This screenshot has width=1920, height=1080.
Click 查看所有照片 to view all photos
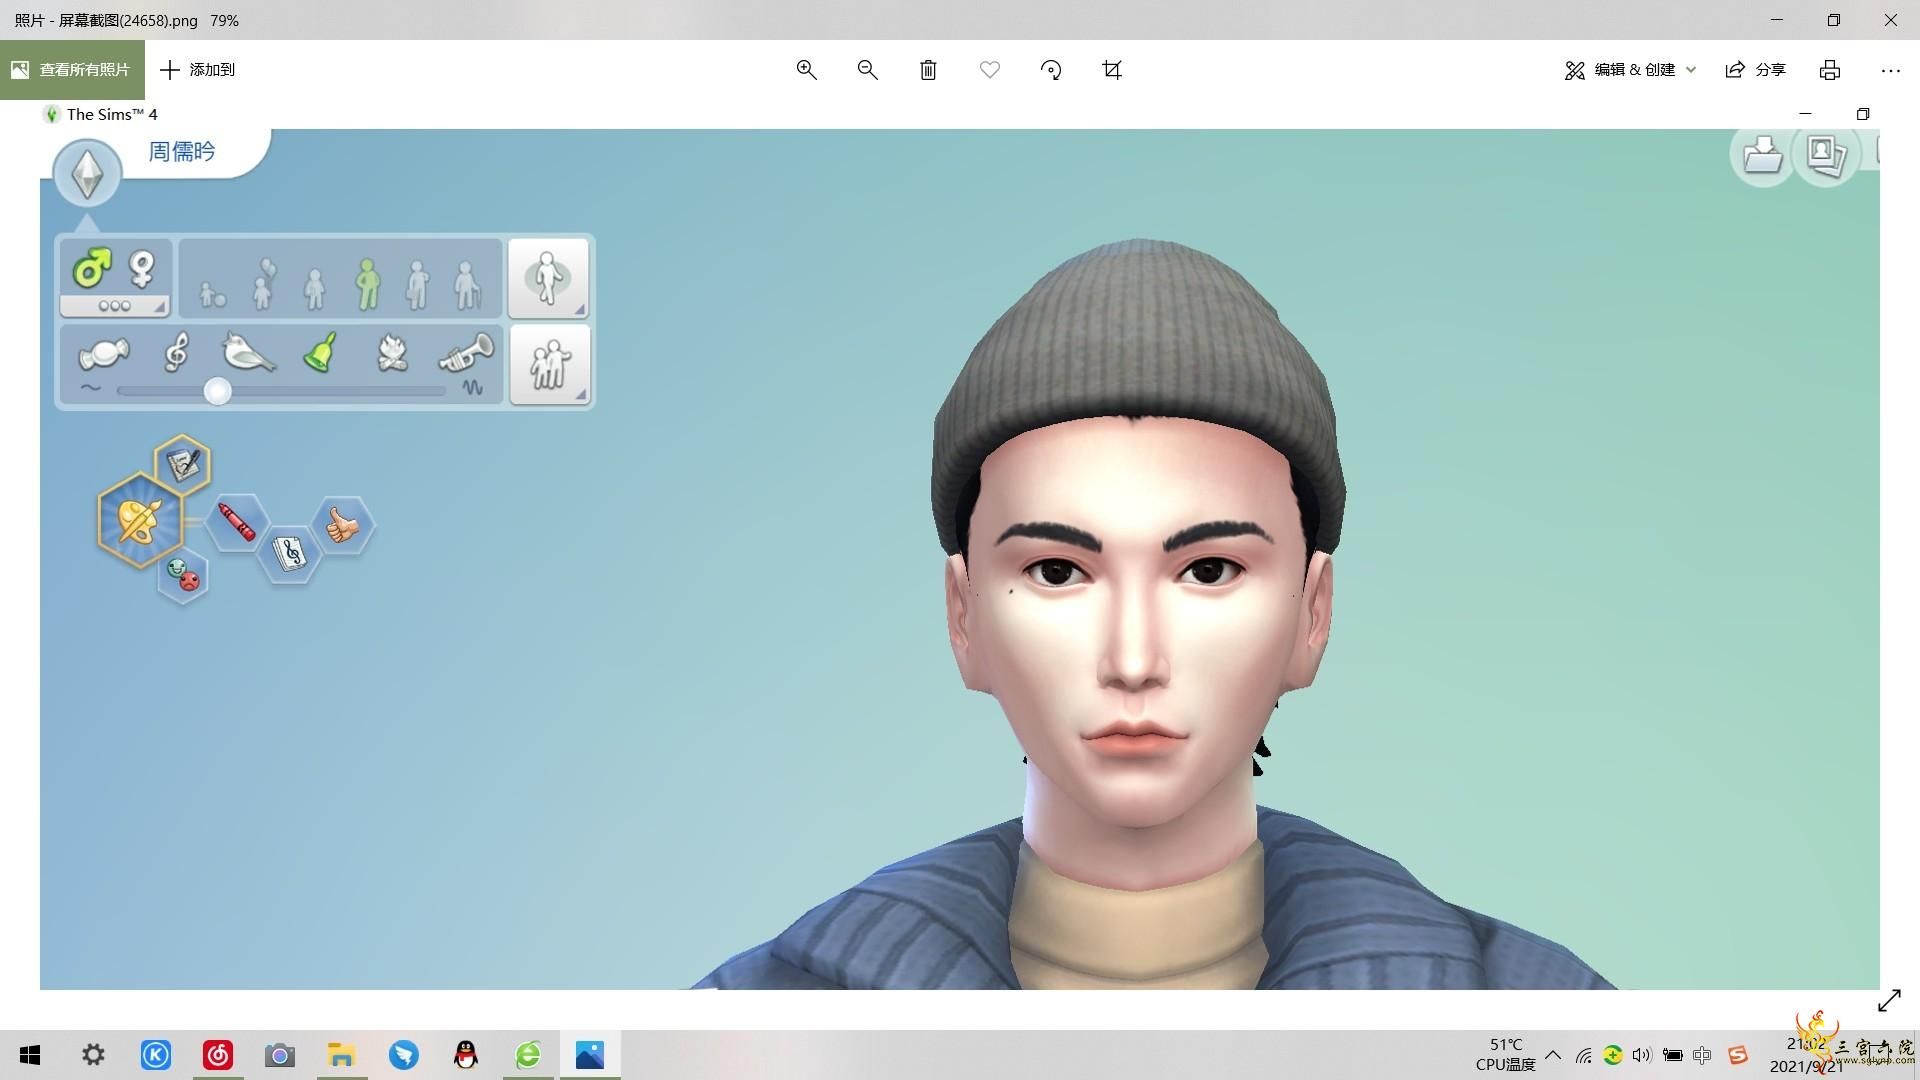(x=72, y=70)
